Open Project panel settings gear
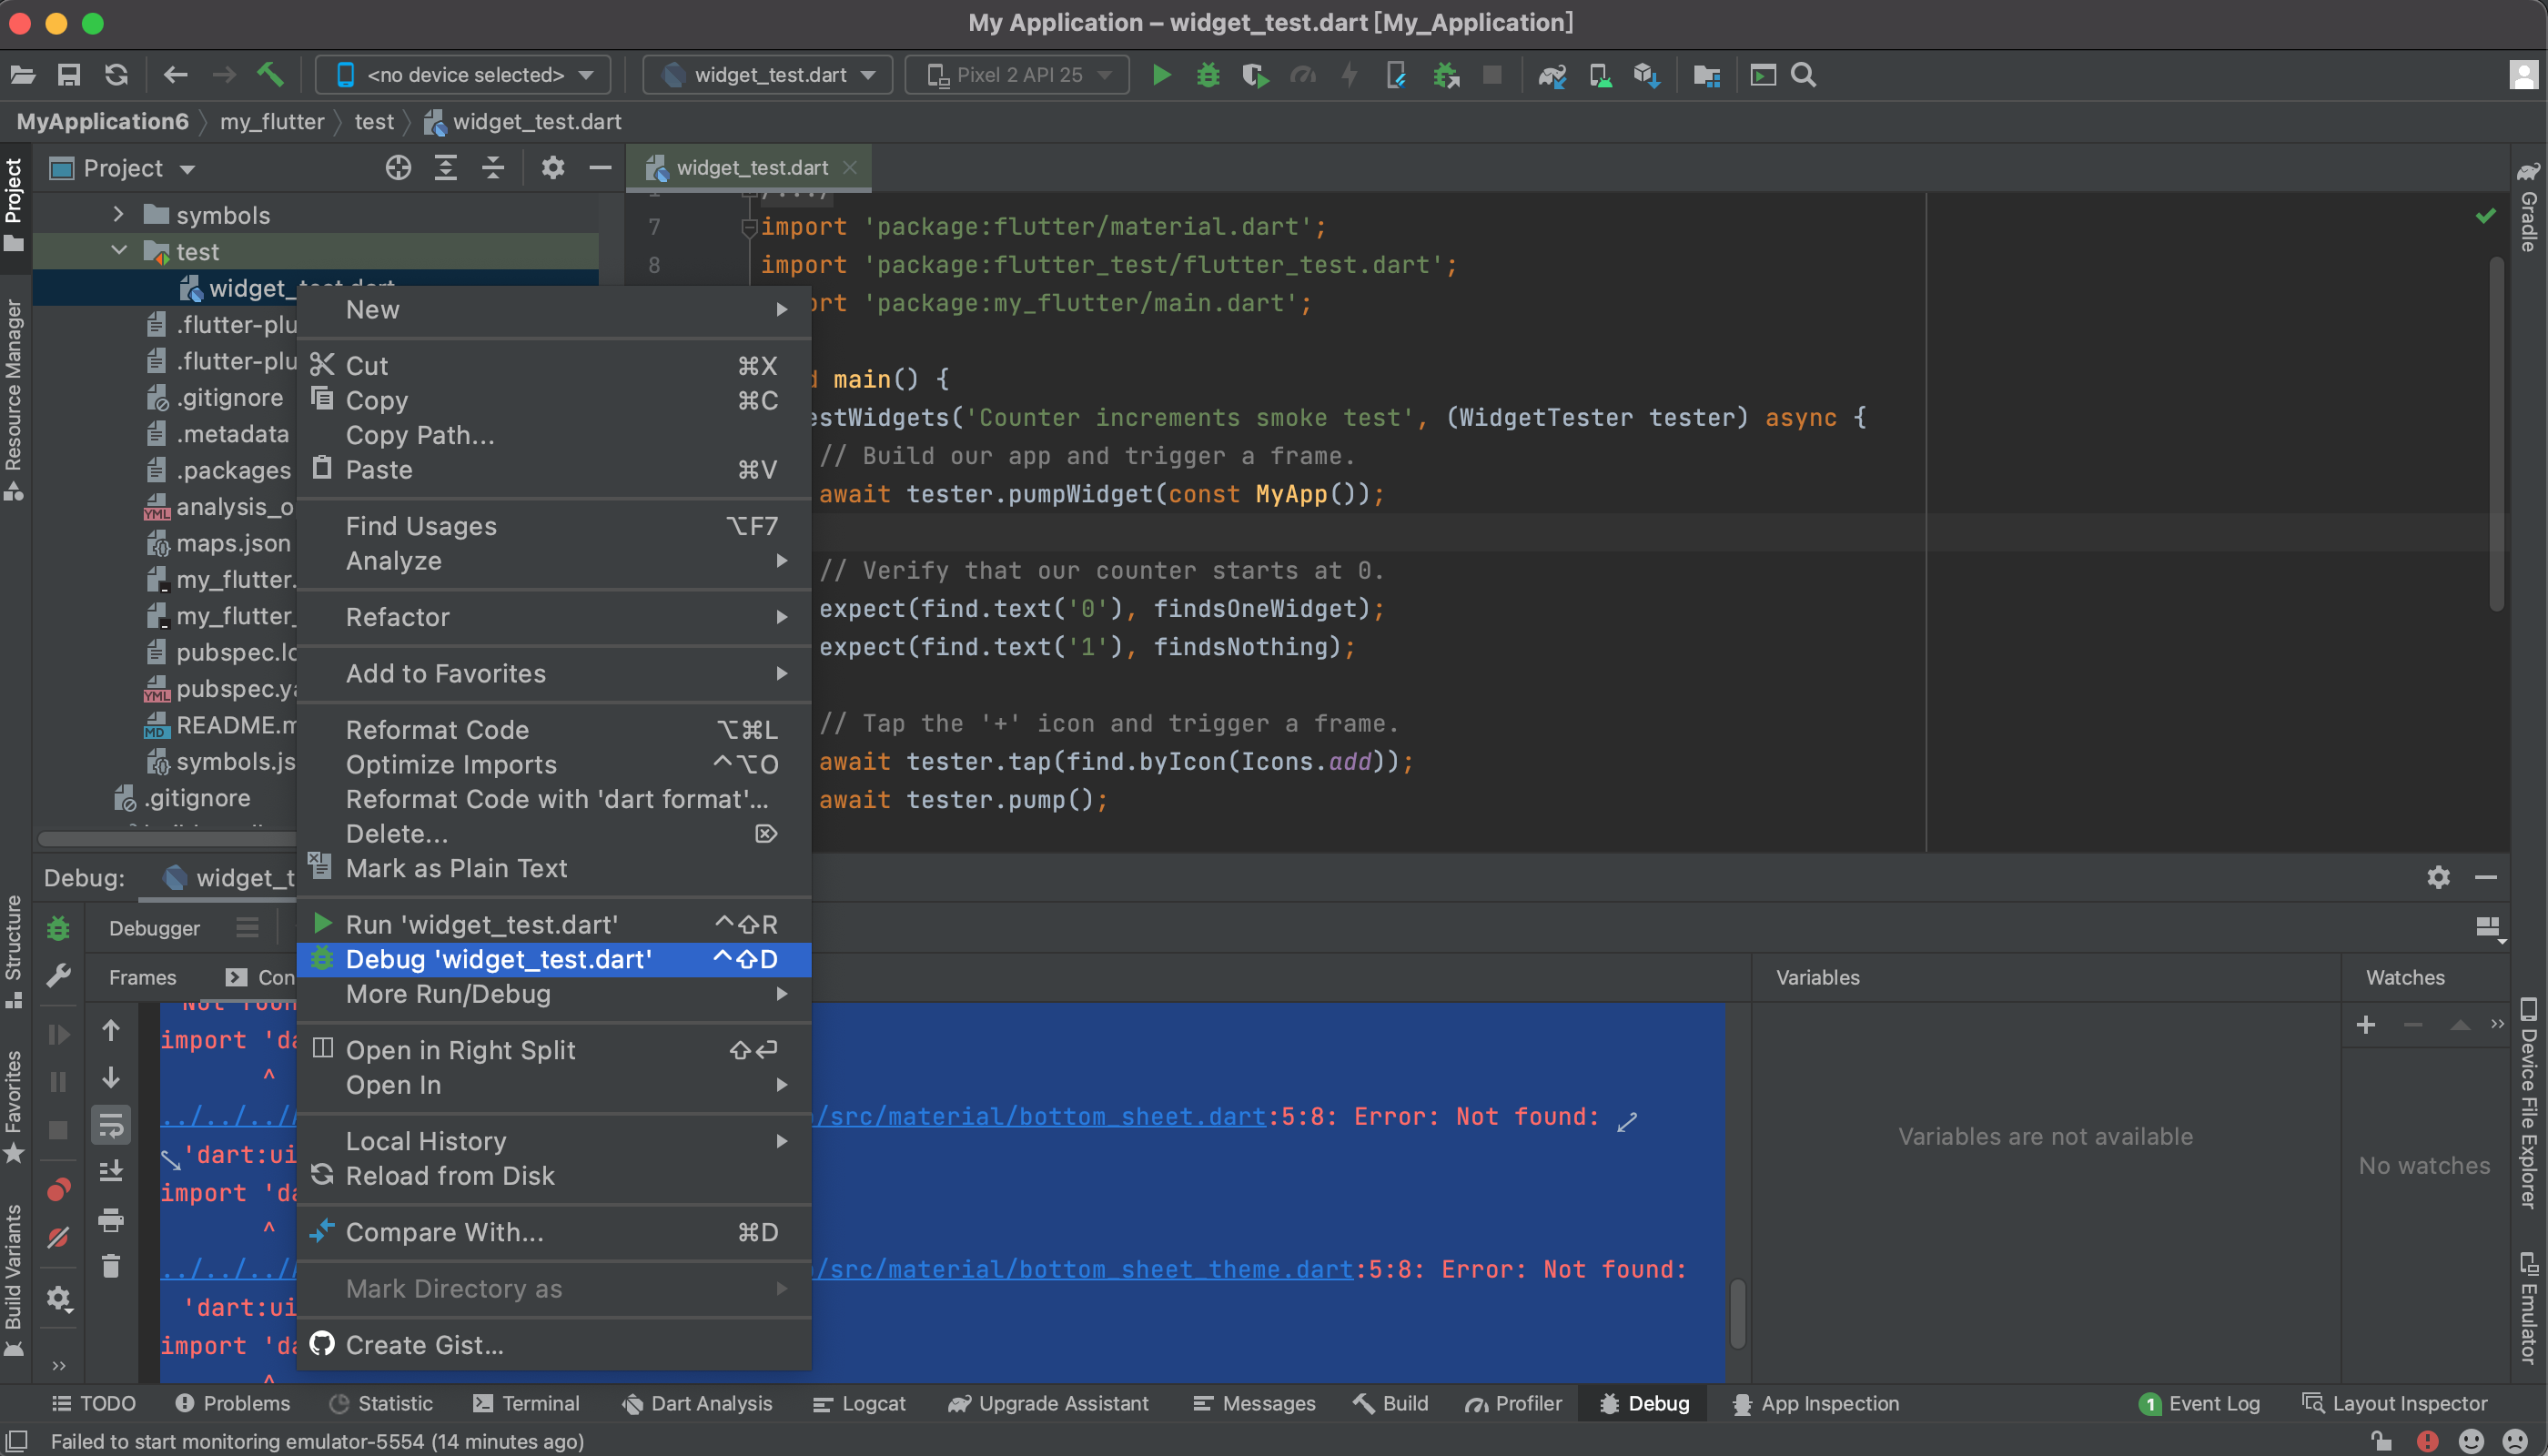The image size is (2548, 1456). pos(552,168)
